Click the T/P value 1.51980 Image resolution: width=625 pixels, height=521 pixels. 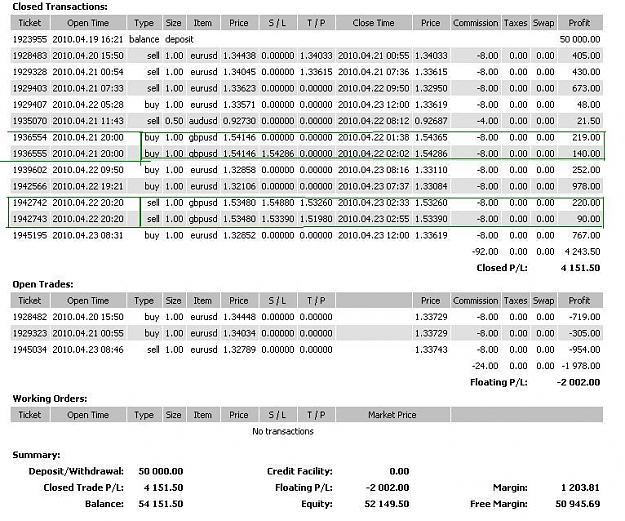[316, 219]
